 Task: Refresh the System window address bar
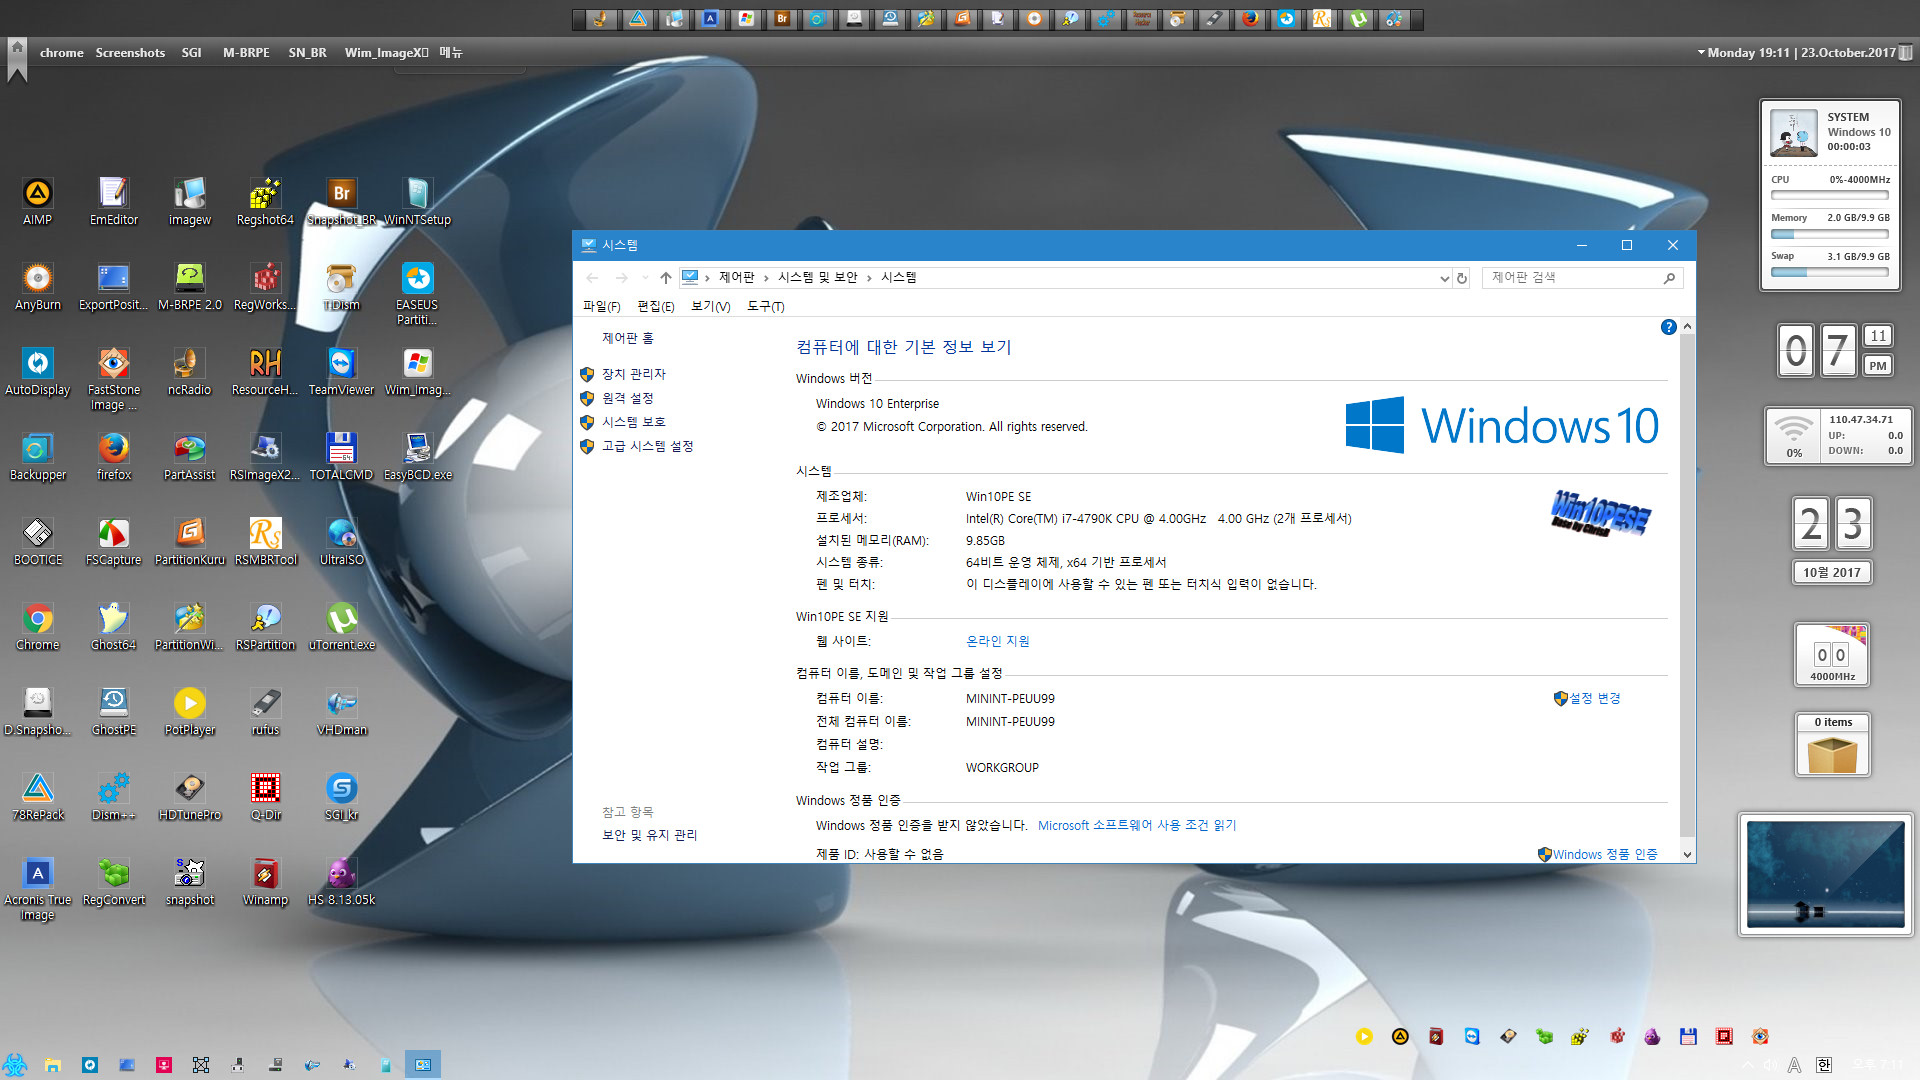[1462, 278]
